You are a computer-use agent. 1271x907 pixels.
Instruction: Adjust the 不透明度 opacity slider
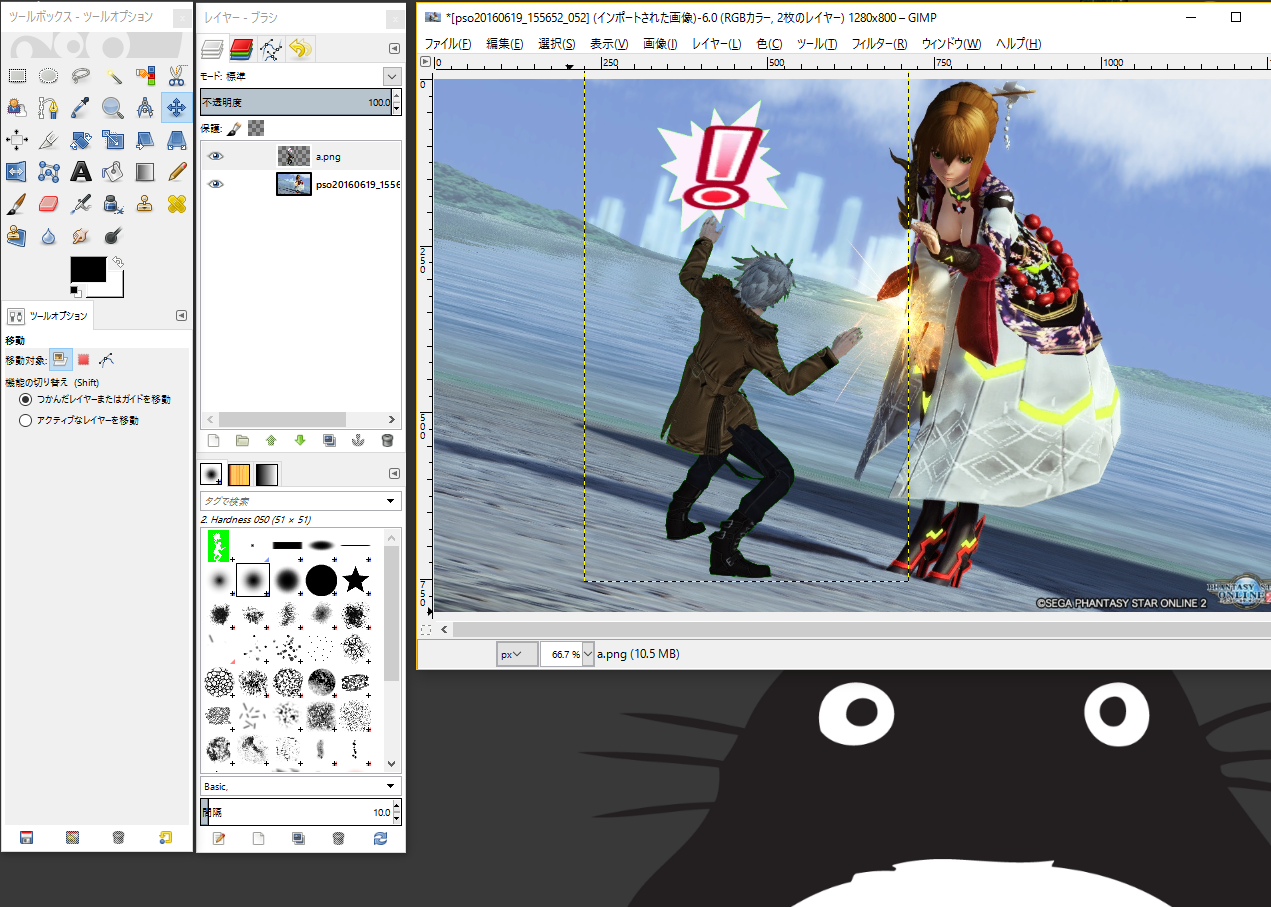coord(295,102)
